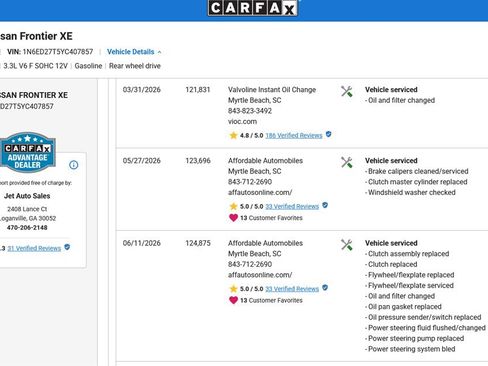488x366 pixels.
Task: Click the 31 Verified Reviews link for Jet Auto Sales
Action: tap(34, 248)
